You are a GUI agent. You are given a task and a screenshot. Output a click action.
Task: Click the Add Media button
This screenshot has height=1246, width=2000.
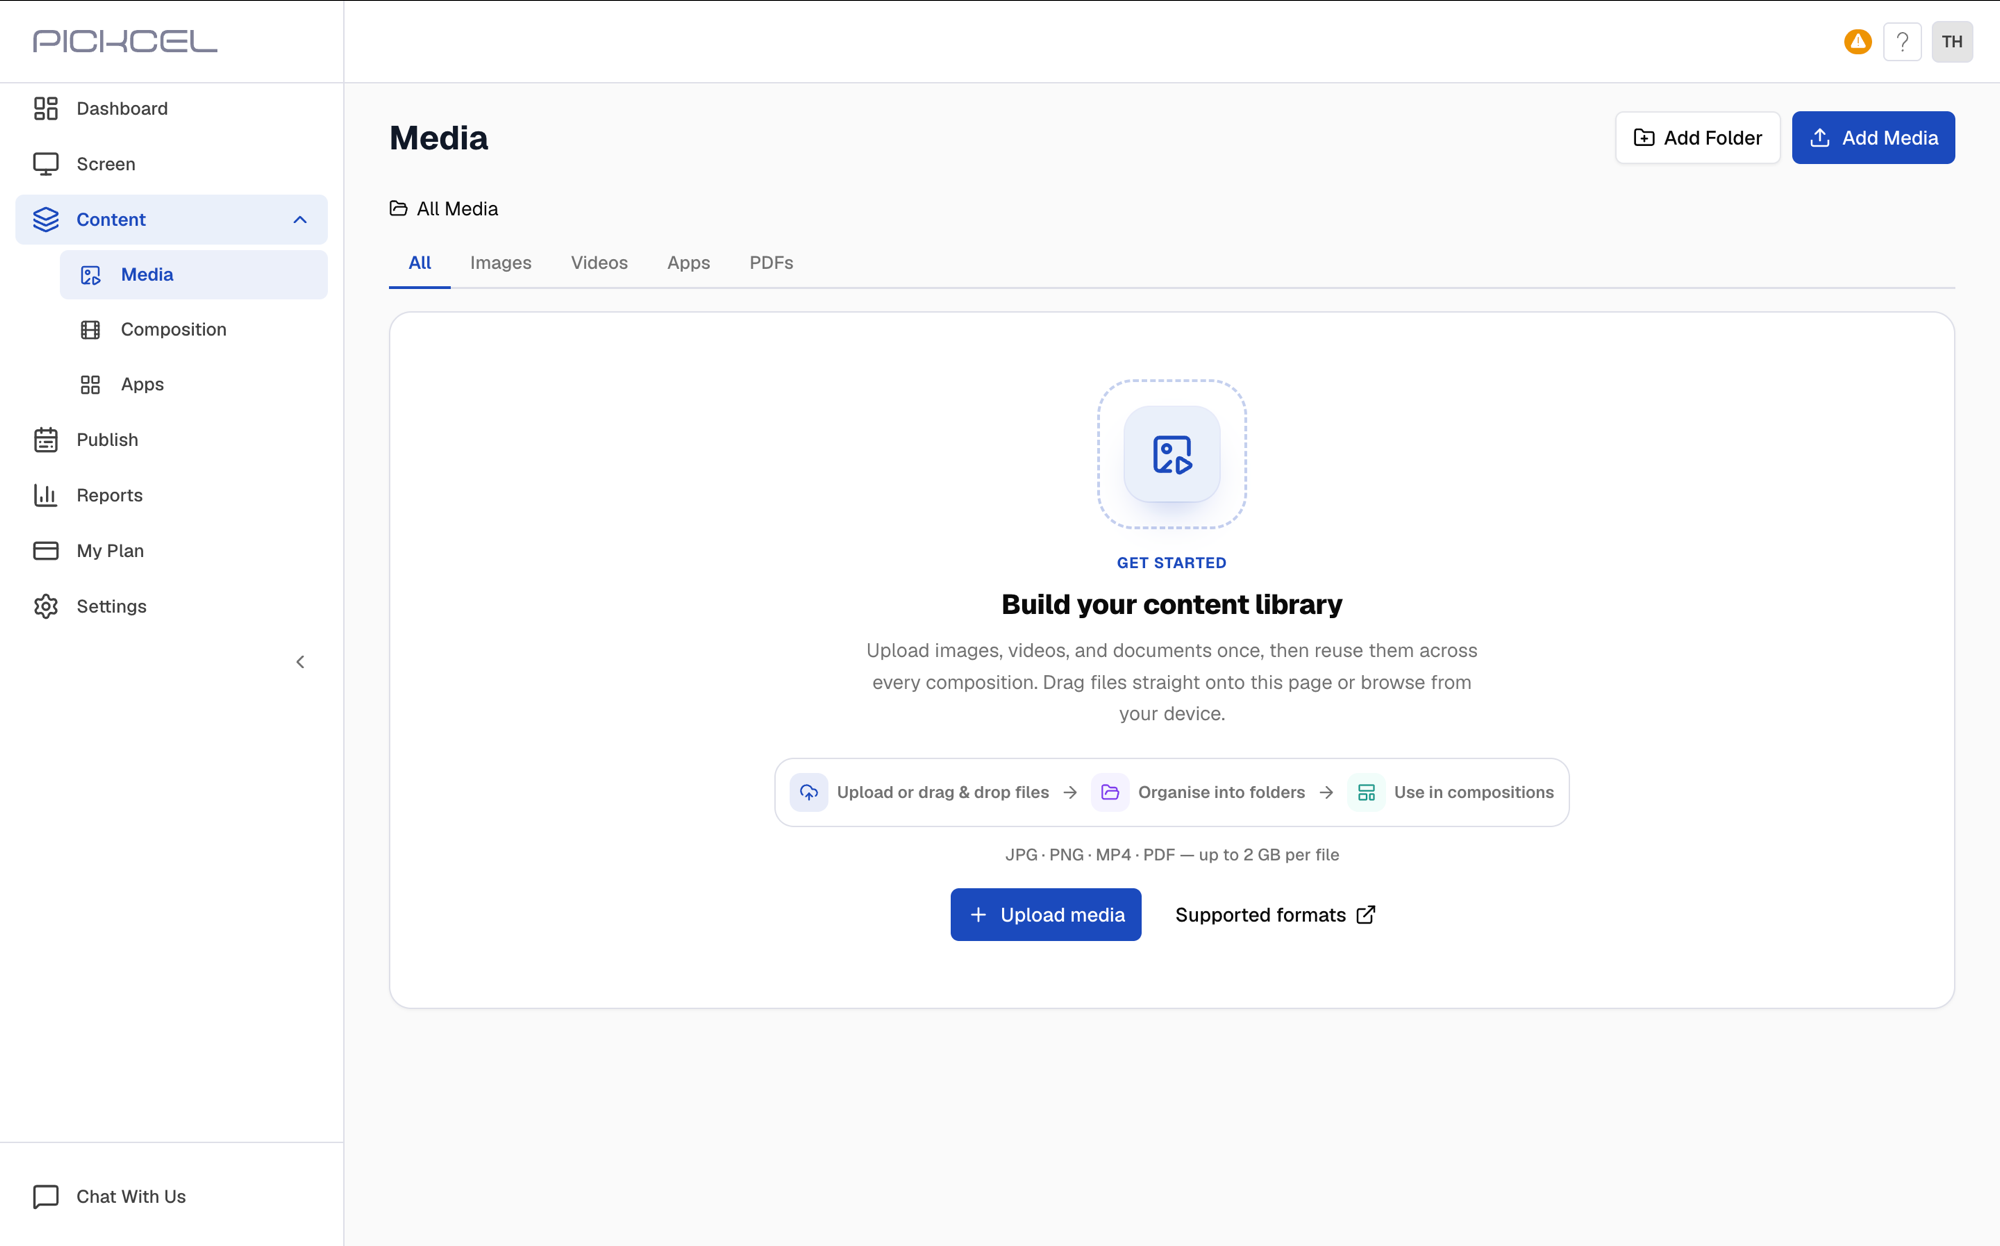1873,137
